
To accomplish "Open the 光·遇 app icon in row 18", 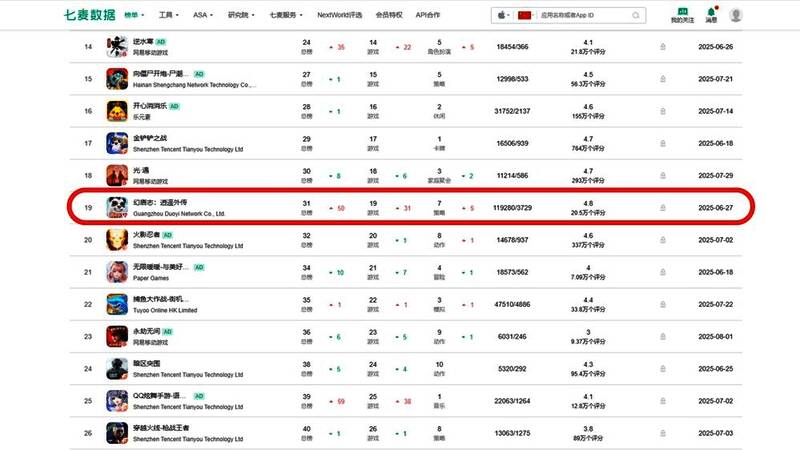I will (x=117, y=176).
